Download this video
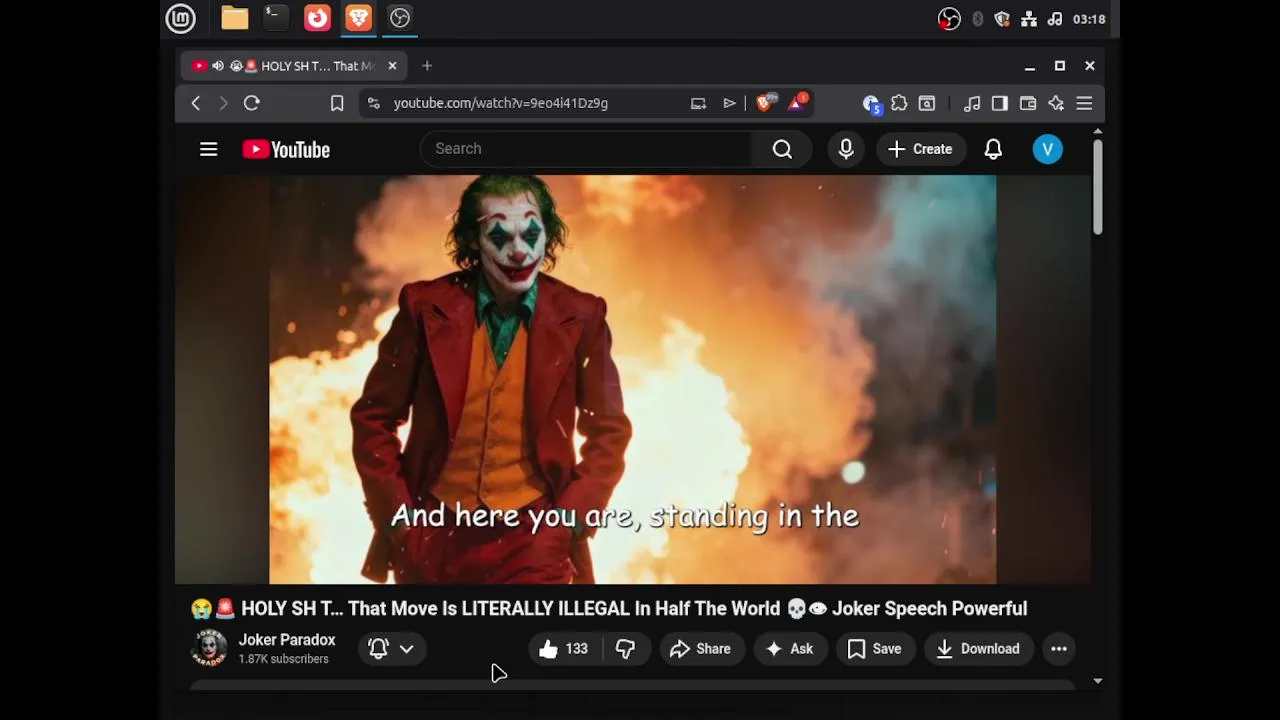 coord(978,649)
